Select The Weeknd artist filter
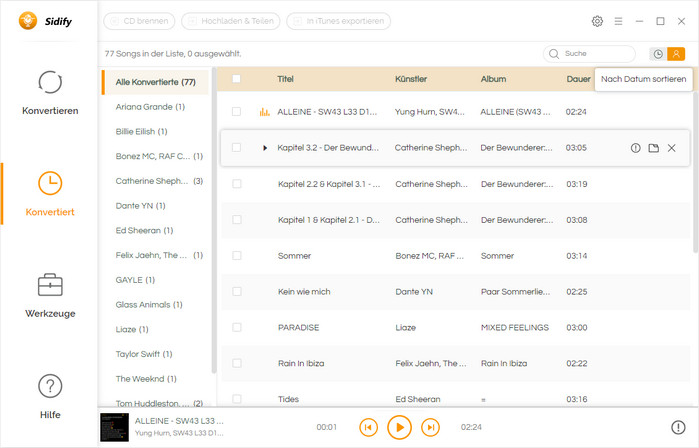Image resolution: width=699 pixels, height=448 pixels. pyautogui.click(x=146, y=379)
